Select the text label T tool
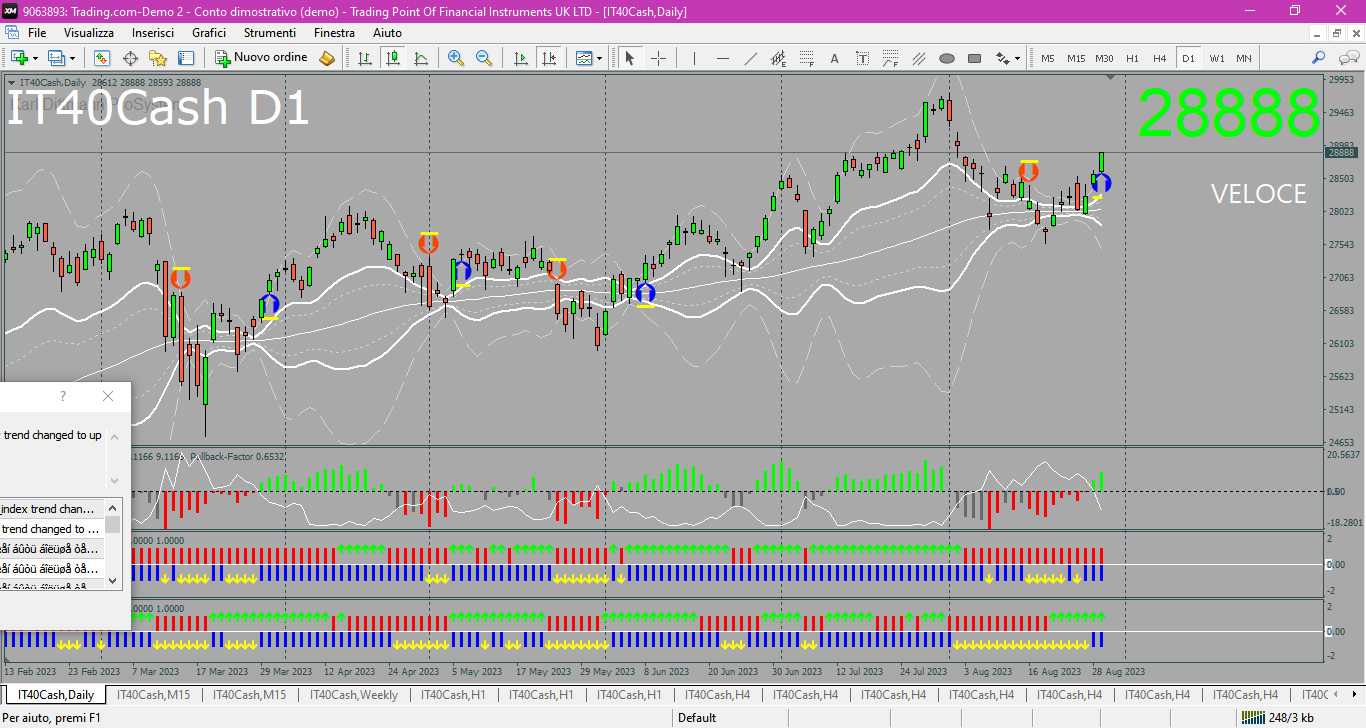 [x=863, y=58]
